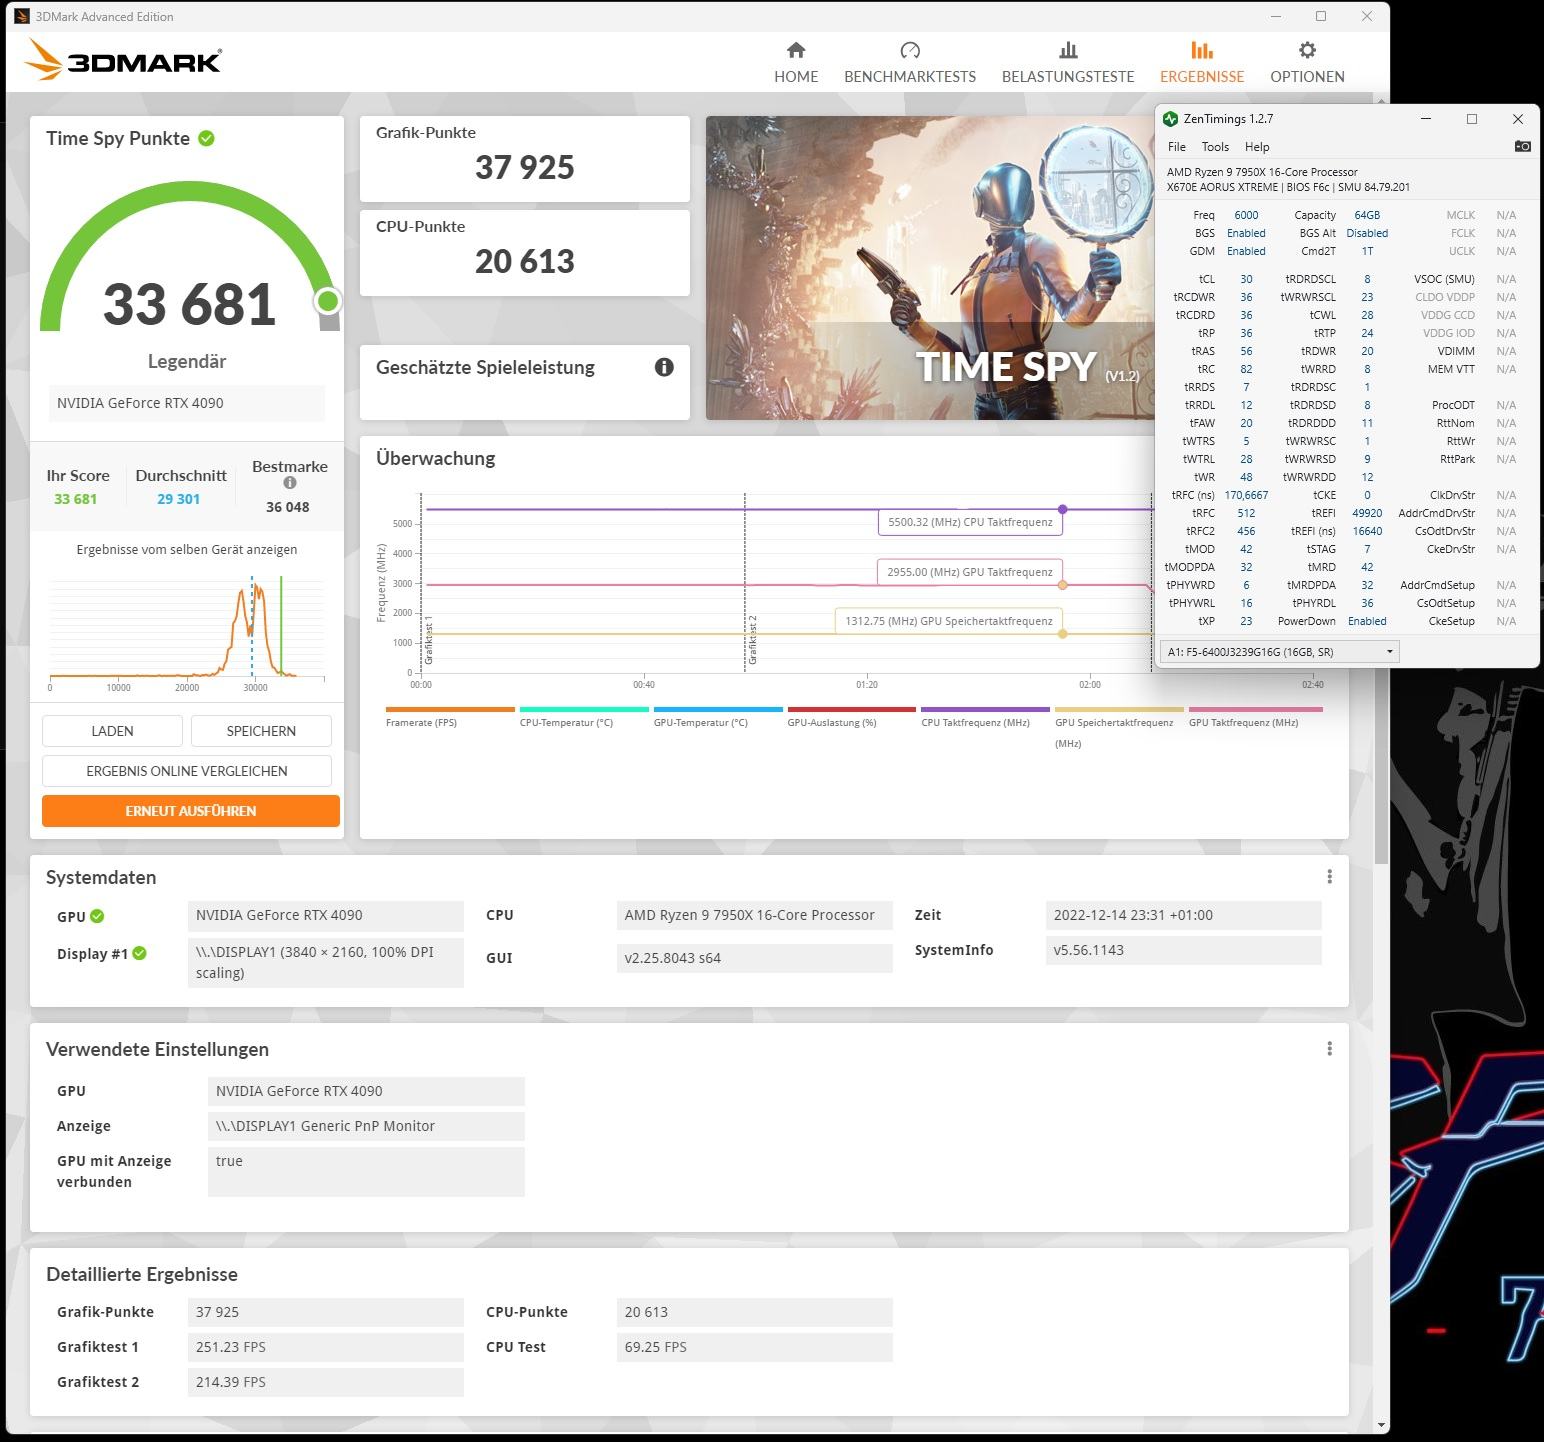Image resolution: width=1544 pixels, height=1442 pixels.
Task: Click the Bestmarke value 36 048
Action: click(288, 507)
